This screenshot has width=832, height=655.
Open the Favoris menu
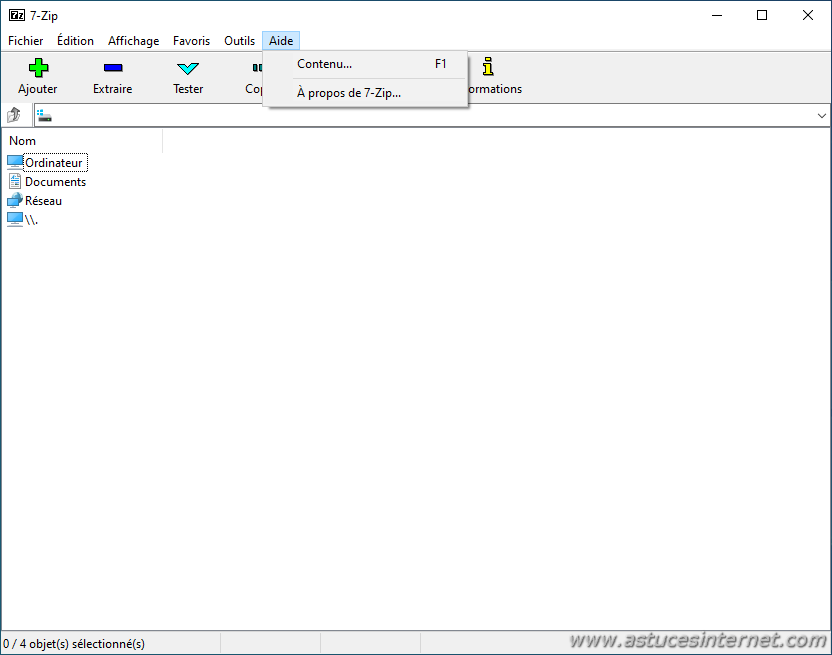click(x=191, y=41)
